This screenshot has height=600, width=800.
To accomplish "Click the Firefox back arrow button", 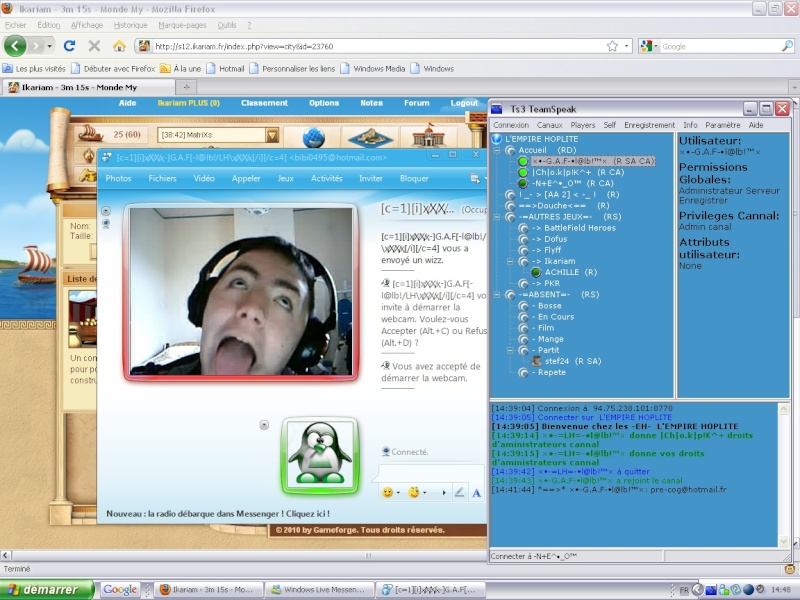I will 15,46.
